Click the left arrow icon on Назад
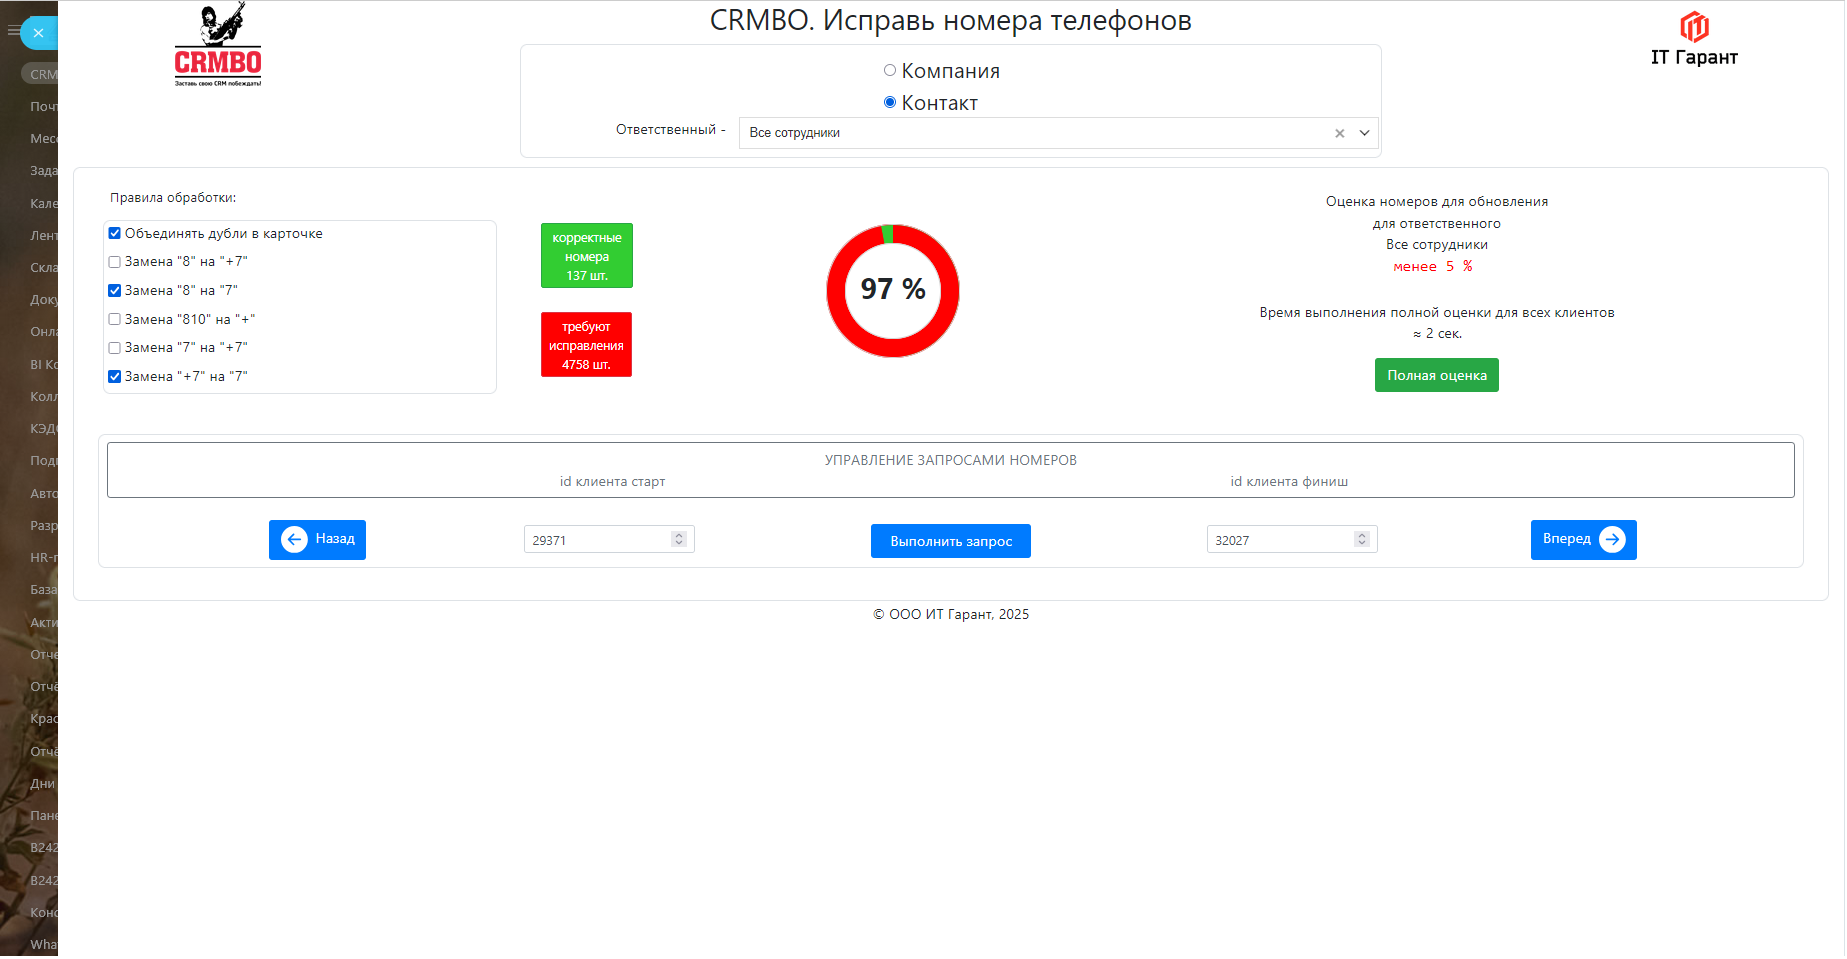1847x959 pixels. [294, 540]
